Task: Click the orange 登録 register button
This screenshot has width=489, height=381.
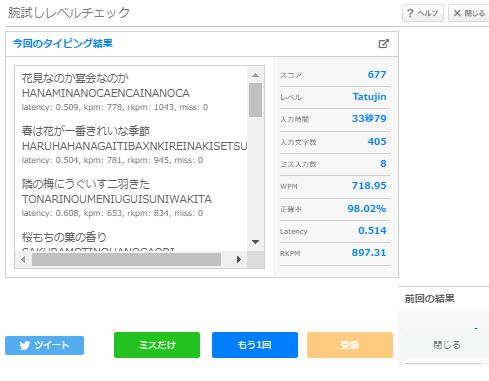Action: pos(350,345)
